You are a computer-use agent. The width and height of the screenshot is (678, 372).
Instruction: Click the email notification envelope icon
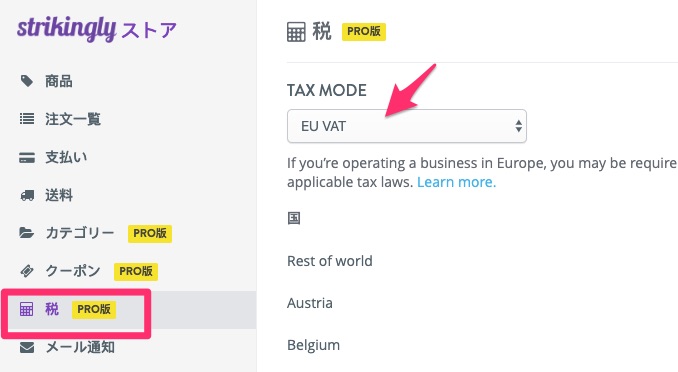click(x=27, y=347)
